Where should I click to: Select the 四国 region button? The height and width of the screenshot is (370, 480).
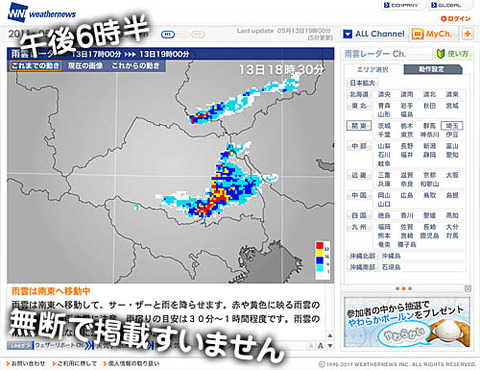(359, 215)
